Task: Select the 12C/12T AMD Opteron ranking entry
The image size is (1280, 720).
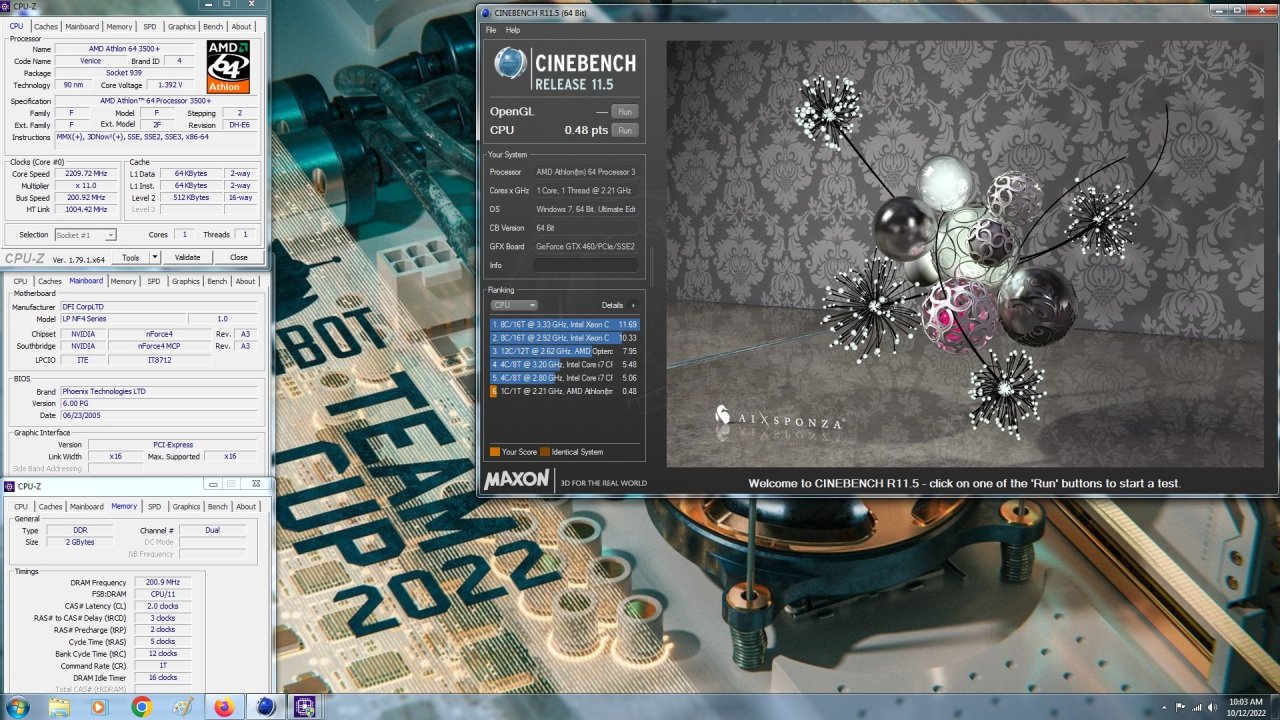Action: tap(564, 351)
